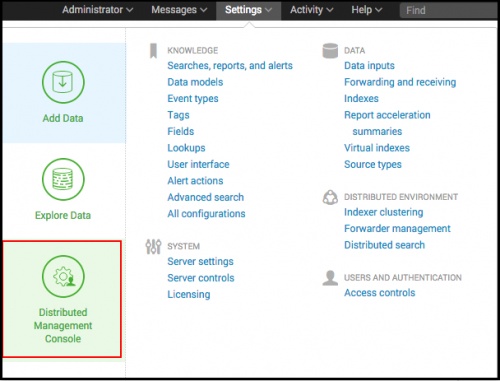Expand the Activity menu
The height and width of the screenshot is (381, 500).
[x=311, y=10]
